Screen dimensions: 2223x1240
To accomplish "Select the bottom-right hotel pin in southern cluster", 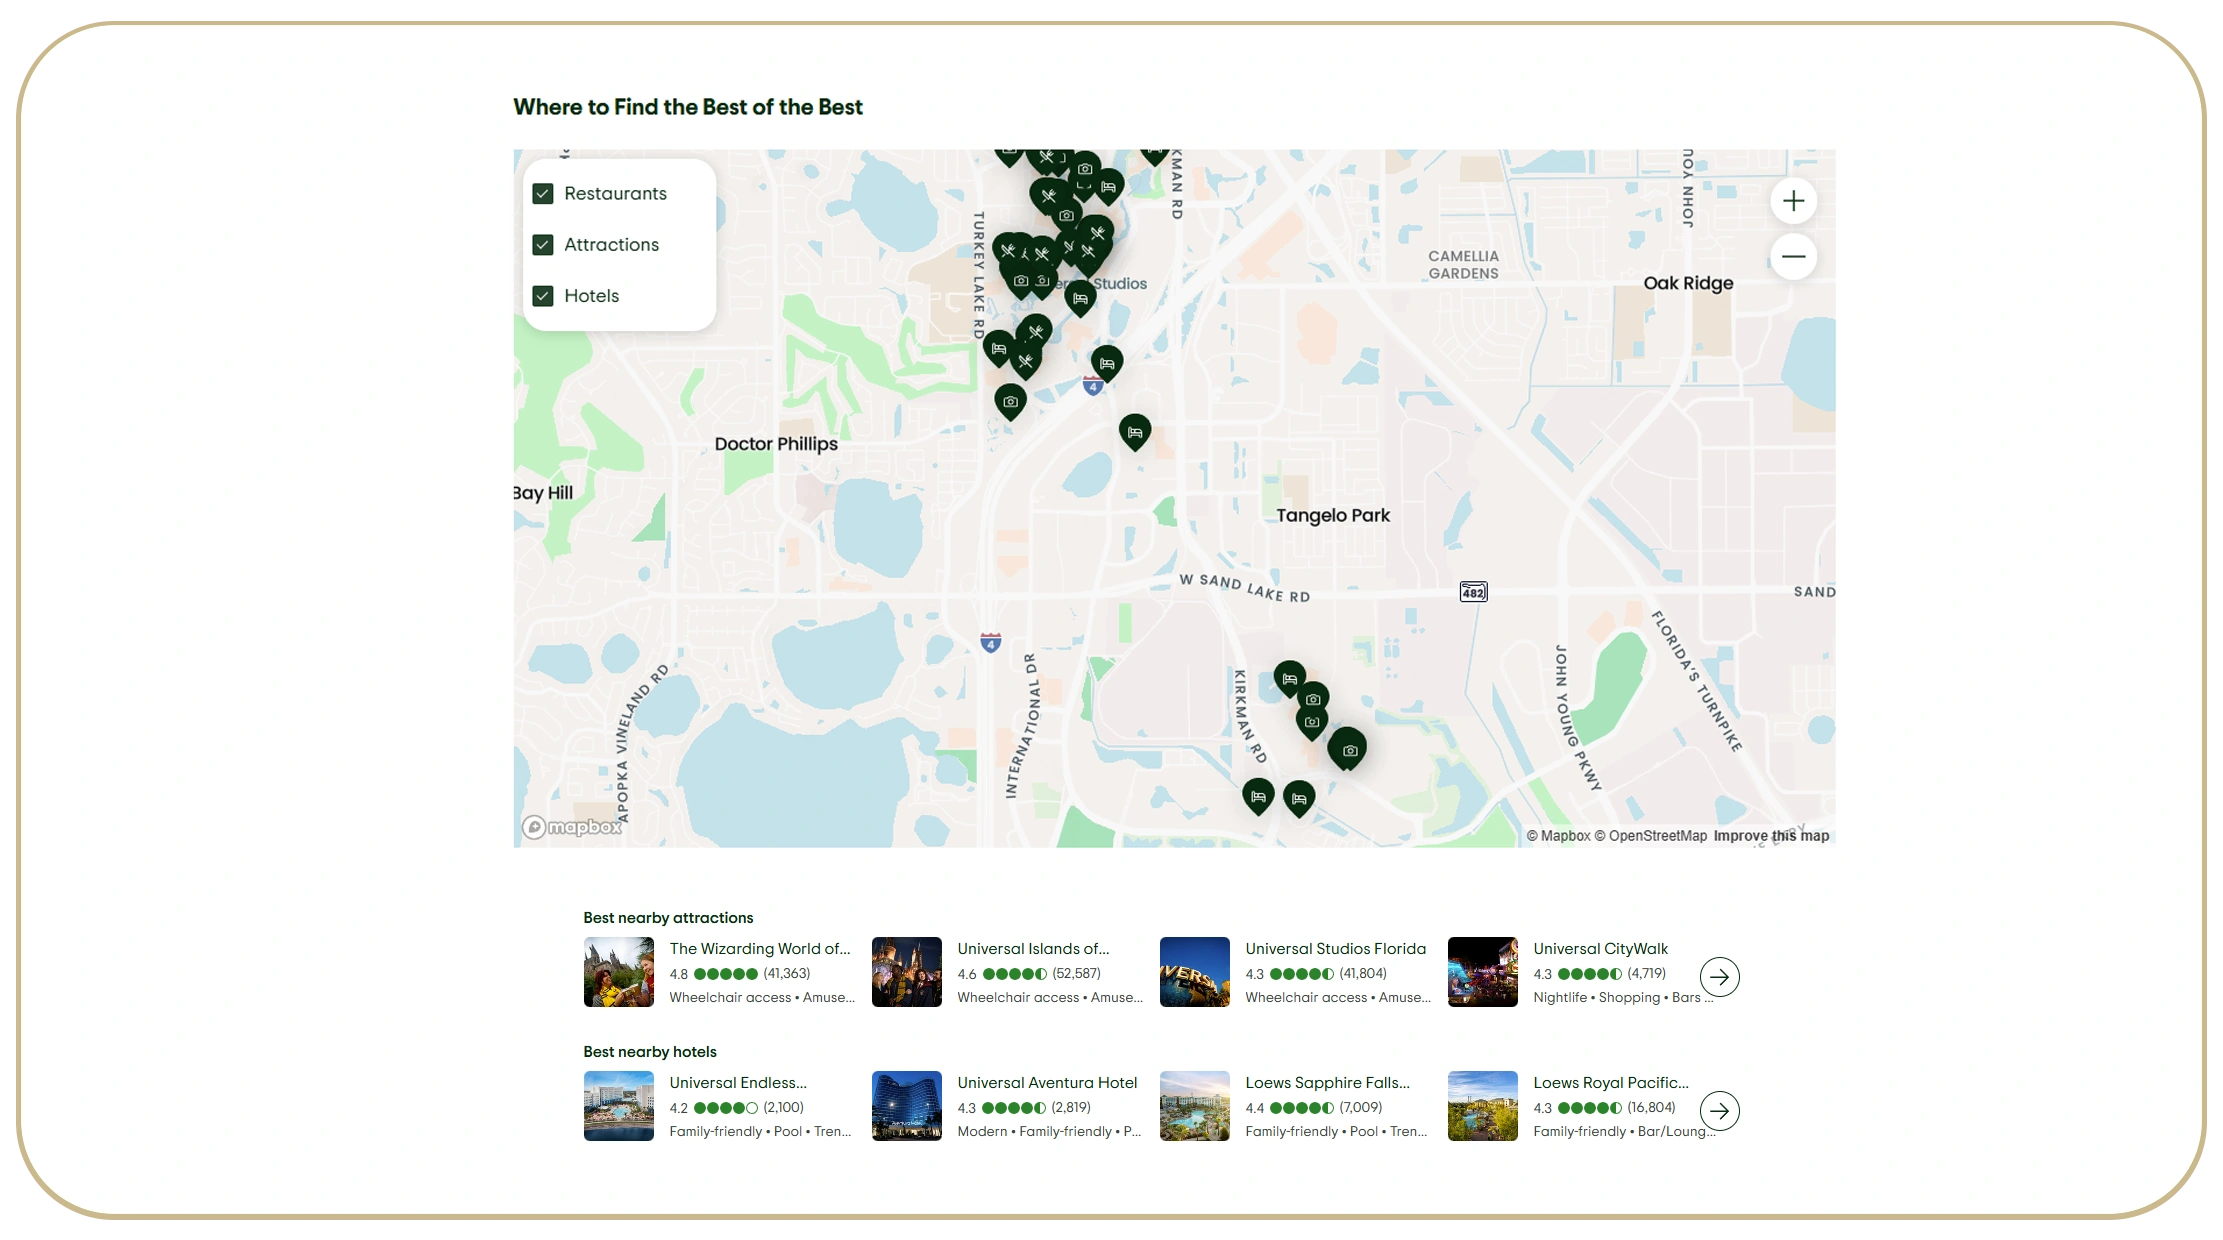I will click(x=1299, y=798).
